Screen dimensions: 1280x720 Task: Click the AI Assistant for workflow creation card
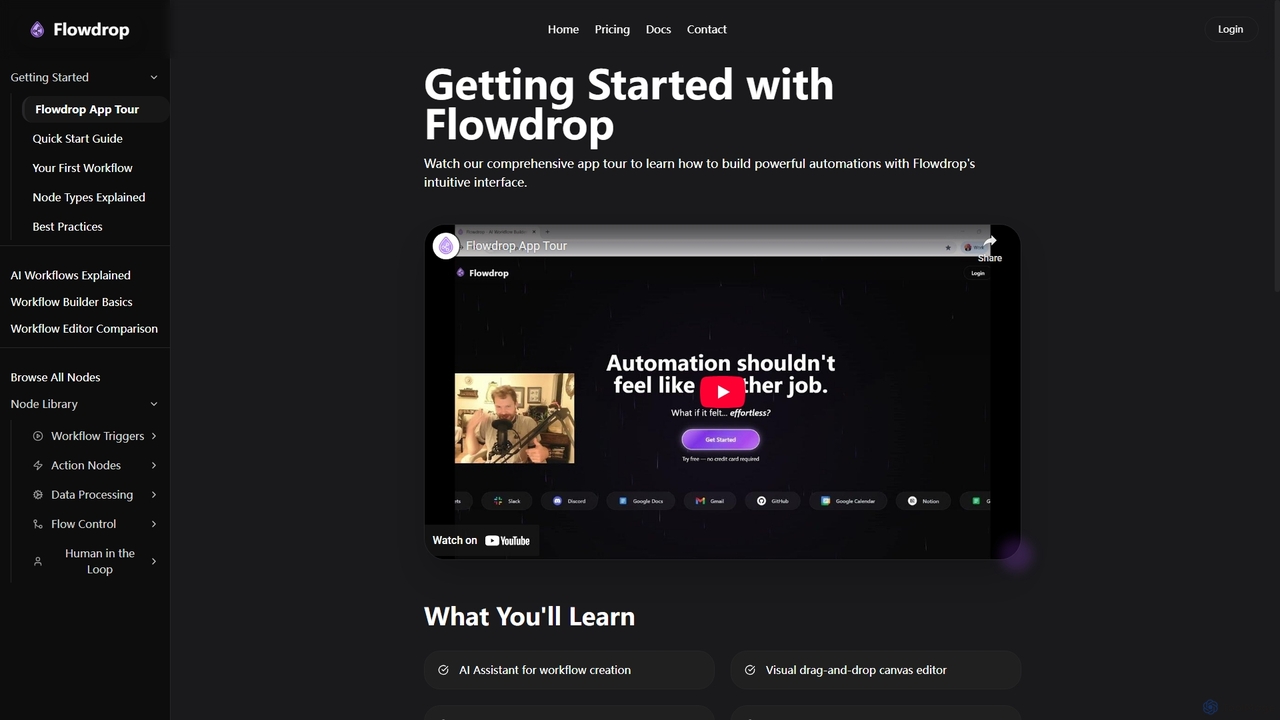569,670
